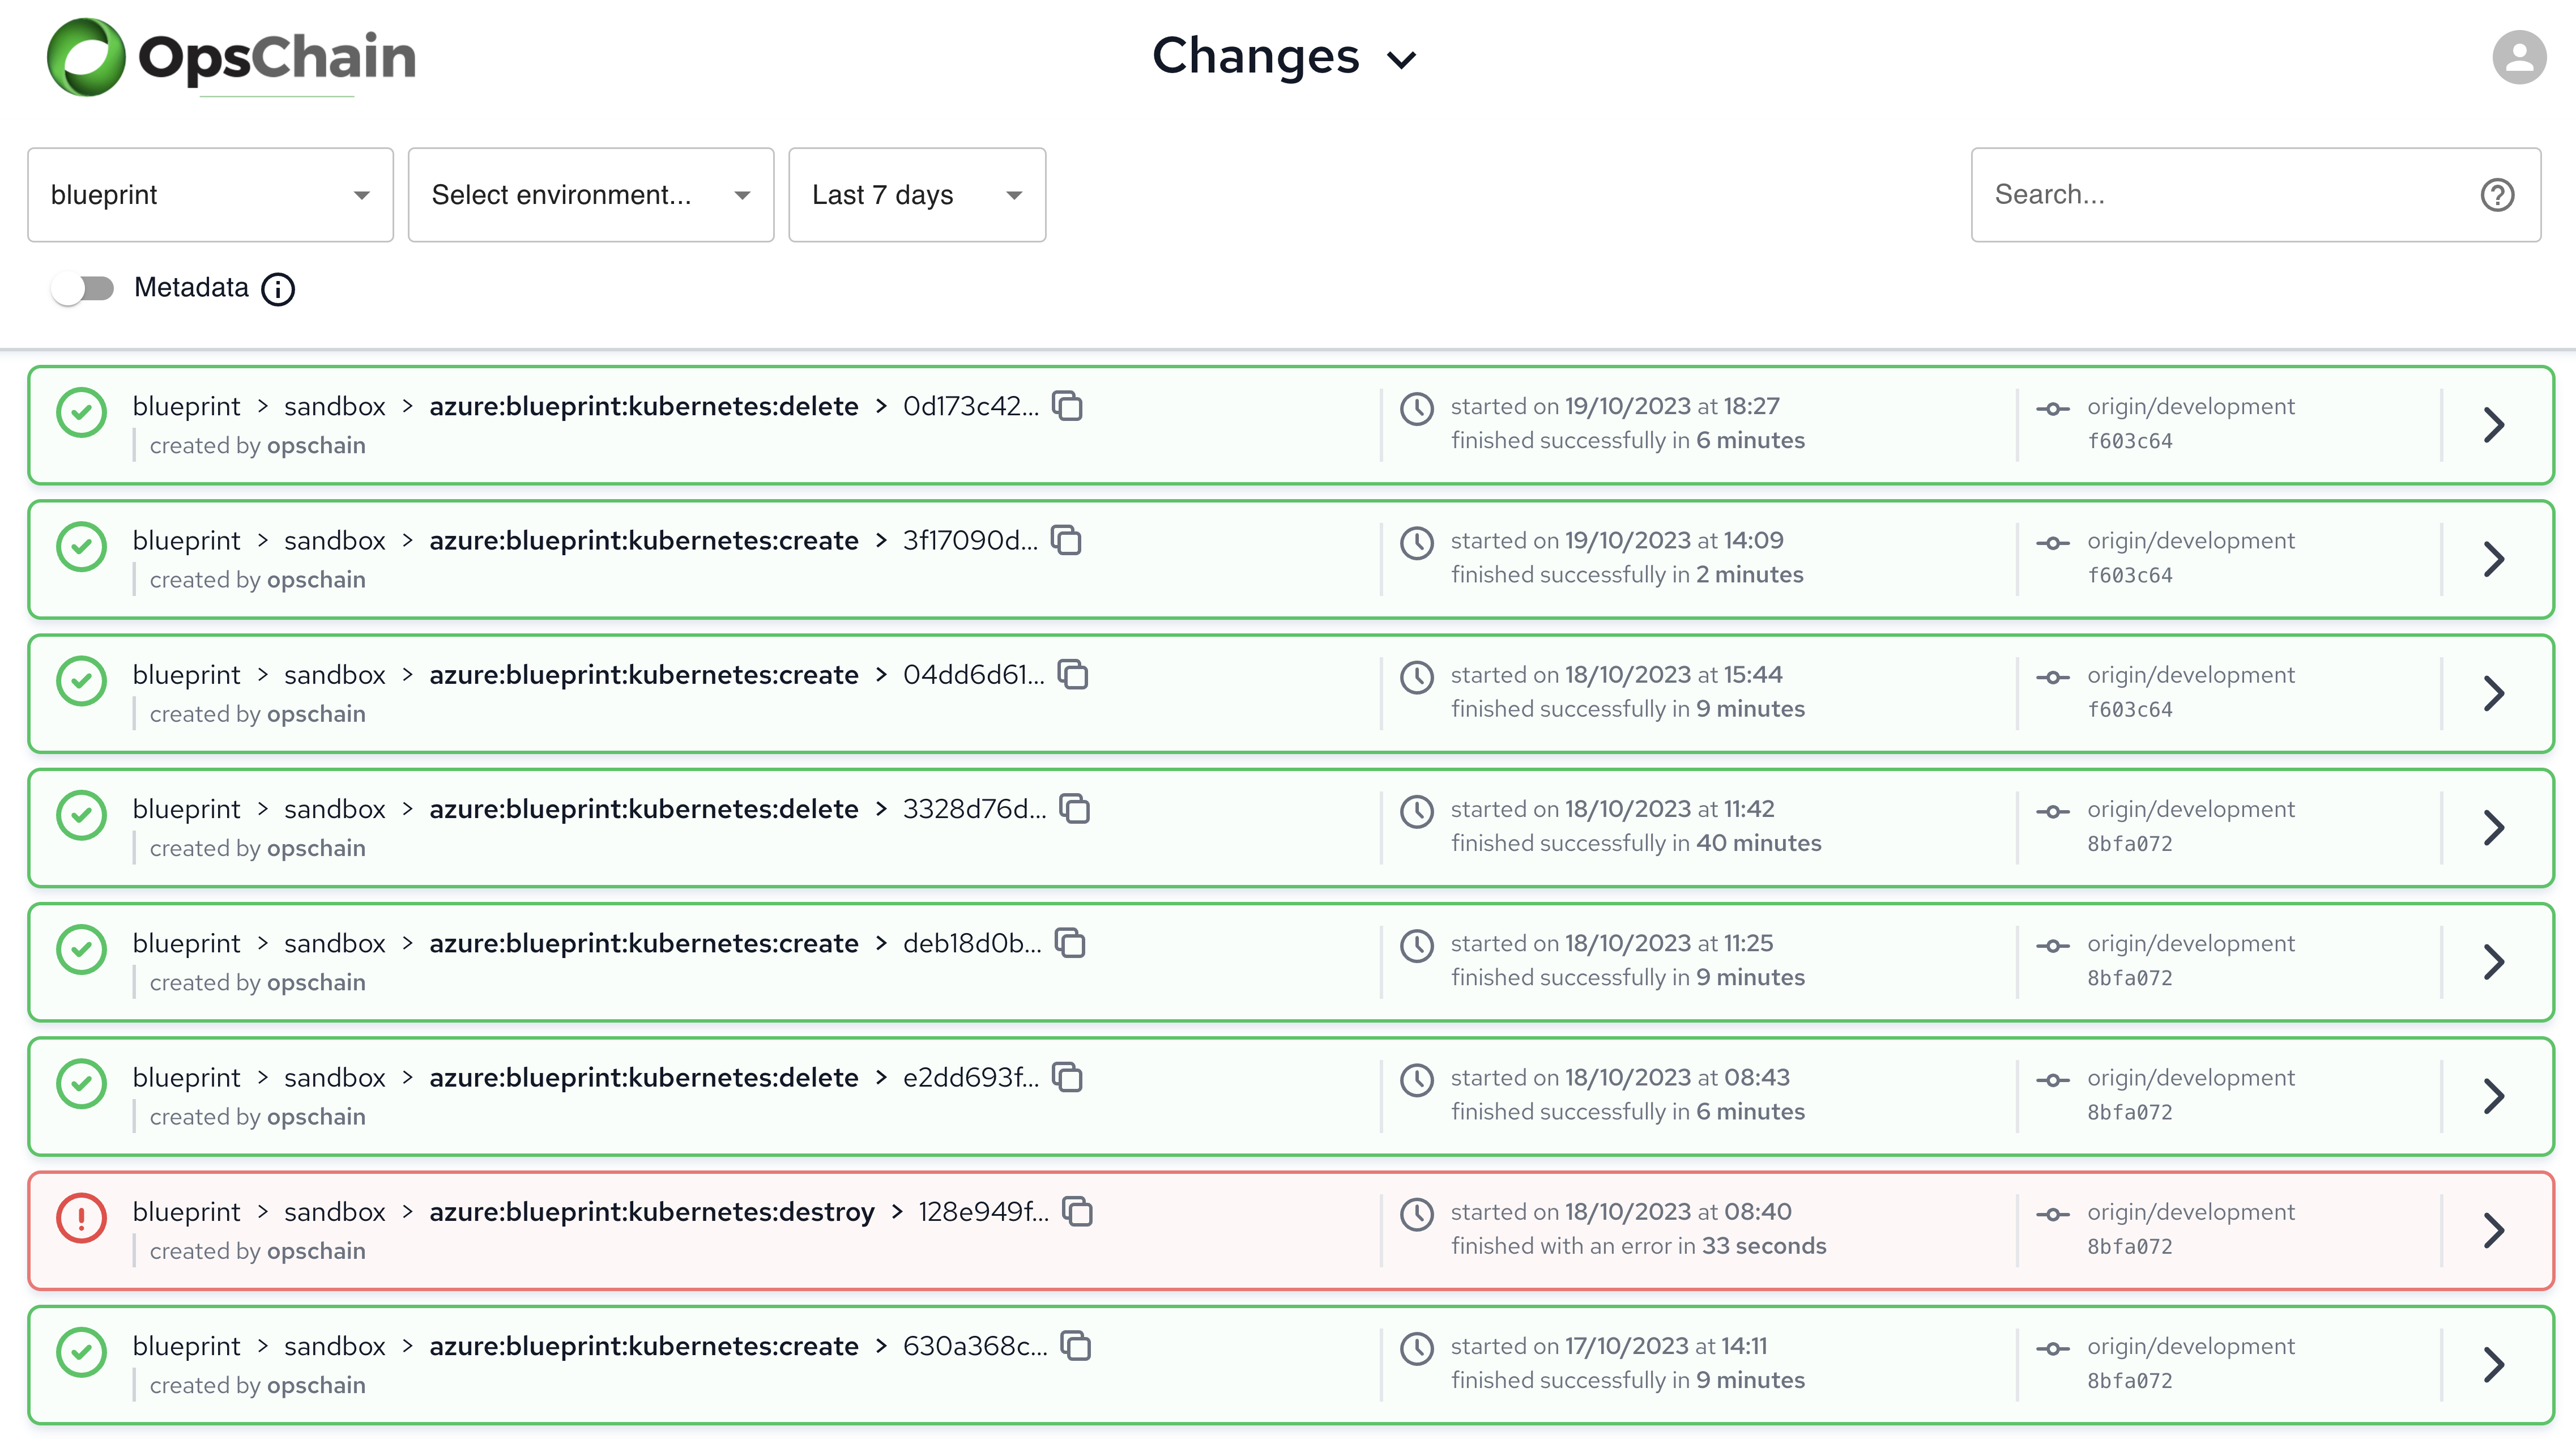
Task: Open azure:blueprint:kubernetes:create link for deb18d0b
Action: [644, 943]
